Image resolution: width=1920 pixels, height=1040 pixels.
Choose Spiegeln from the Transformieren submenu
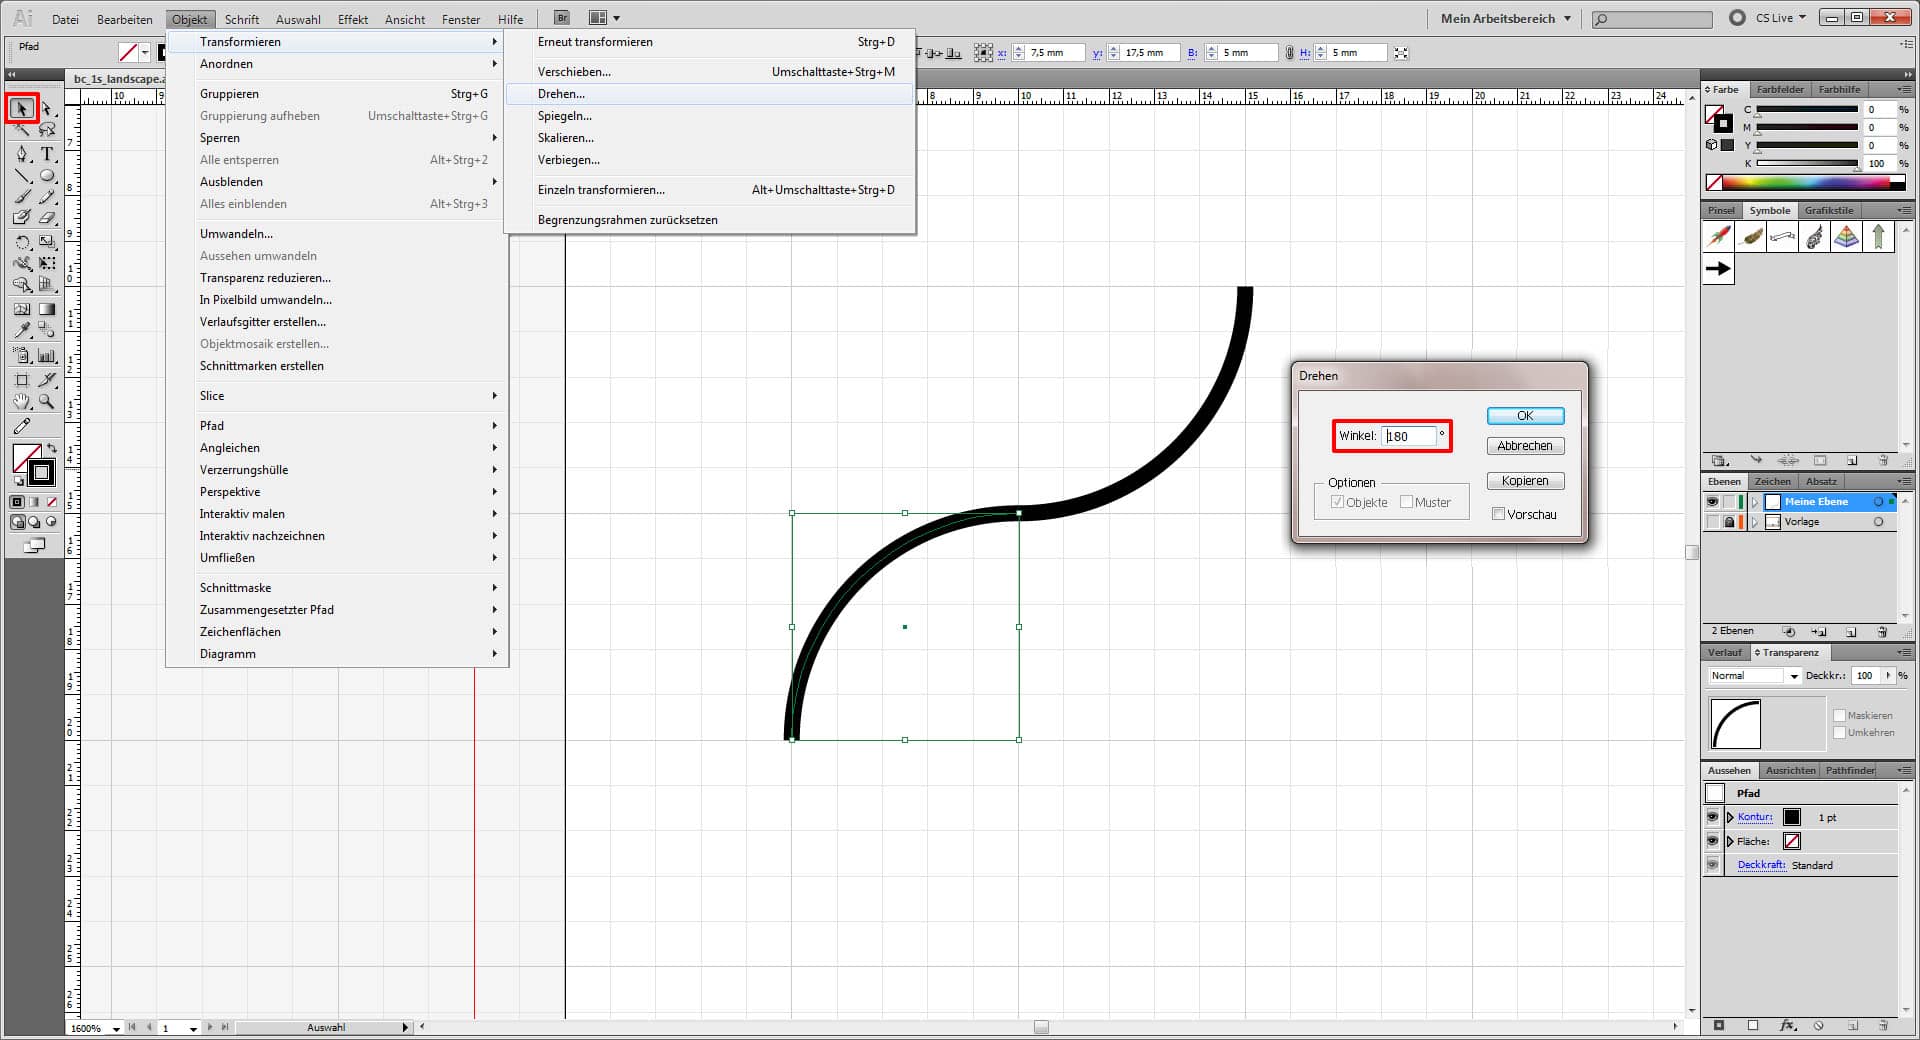tap(566, 116)
